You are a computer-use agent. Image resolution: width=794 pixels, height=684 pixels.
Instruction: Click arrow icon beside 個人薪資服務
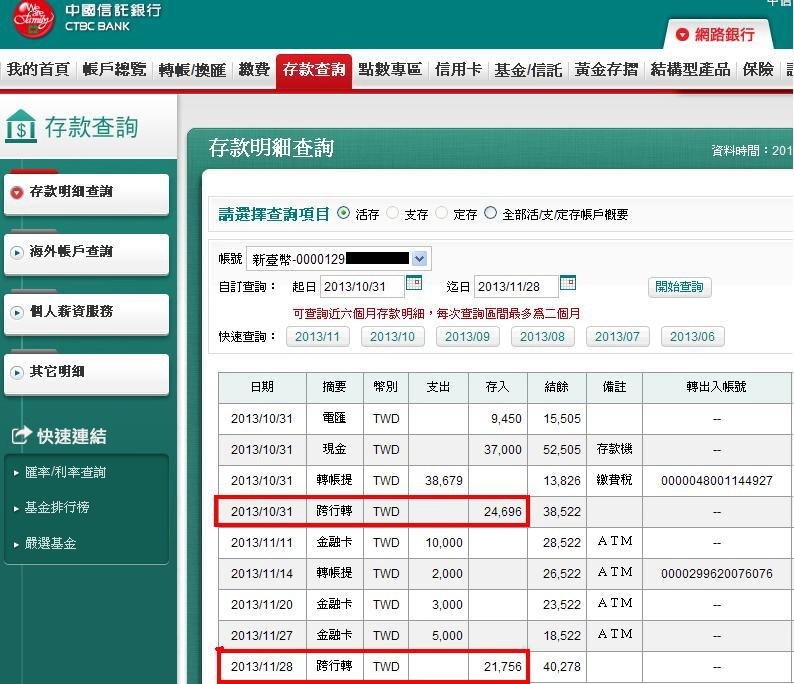tap(16, 312)
